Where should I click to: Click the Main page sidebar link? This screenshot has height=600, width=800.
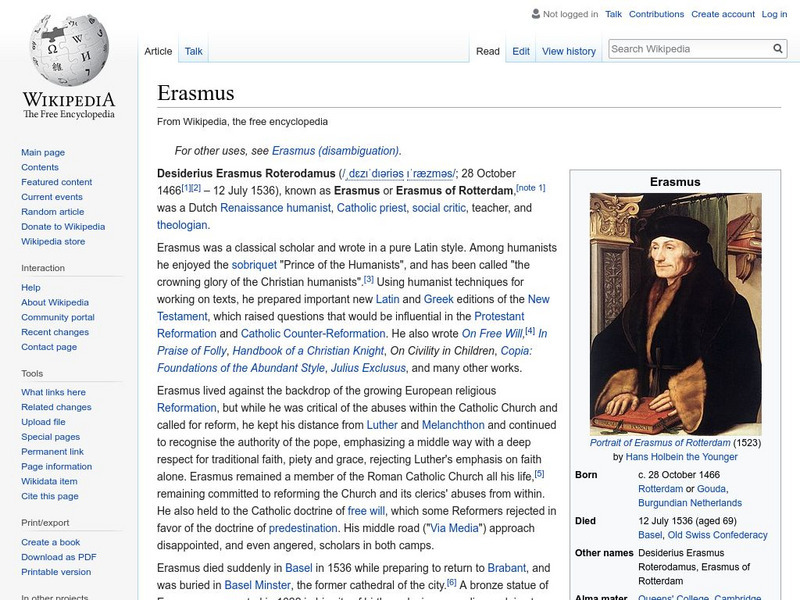tap(43, 152)
